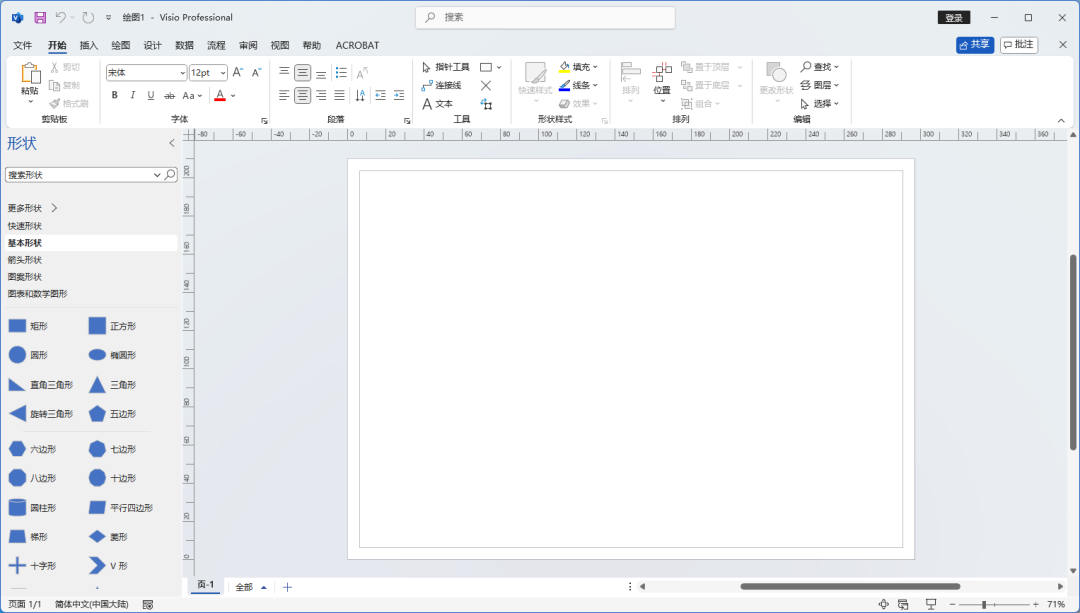
Task: Open the 视图 ribbon tab
Action: (x=279, y=45)
